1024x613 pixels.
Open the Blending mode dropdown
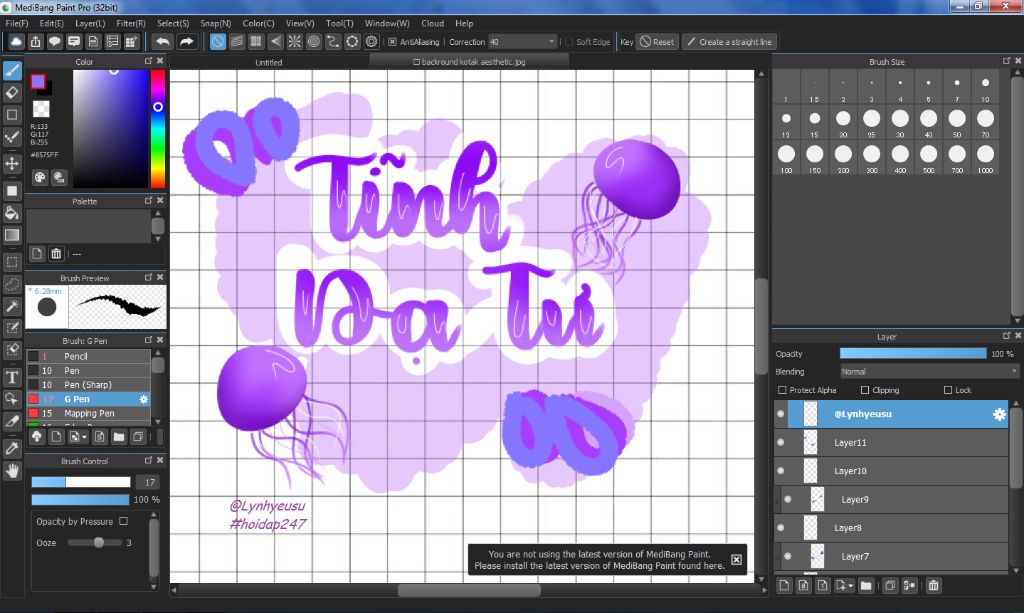tap(929, 371)
